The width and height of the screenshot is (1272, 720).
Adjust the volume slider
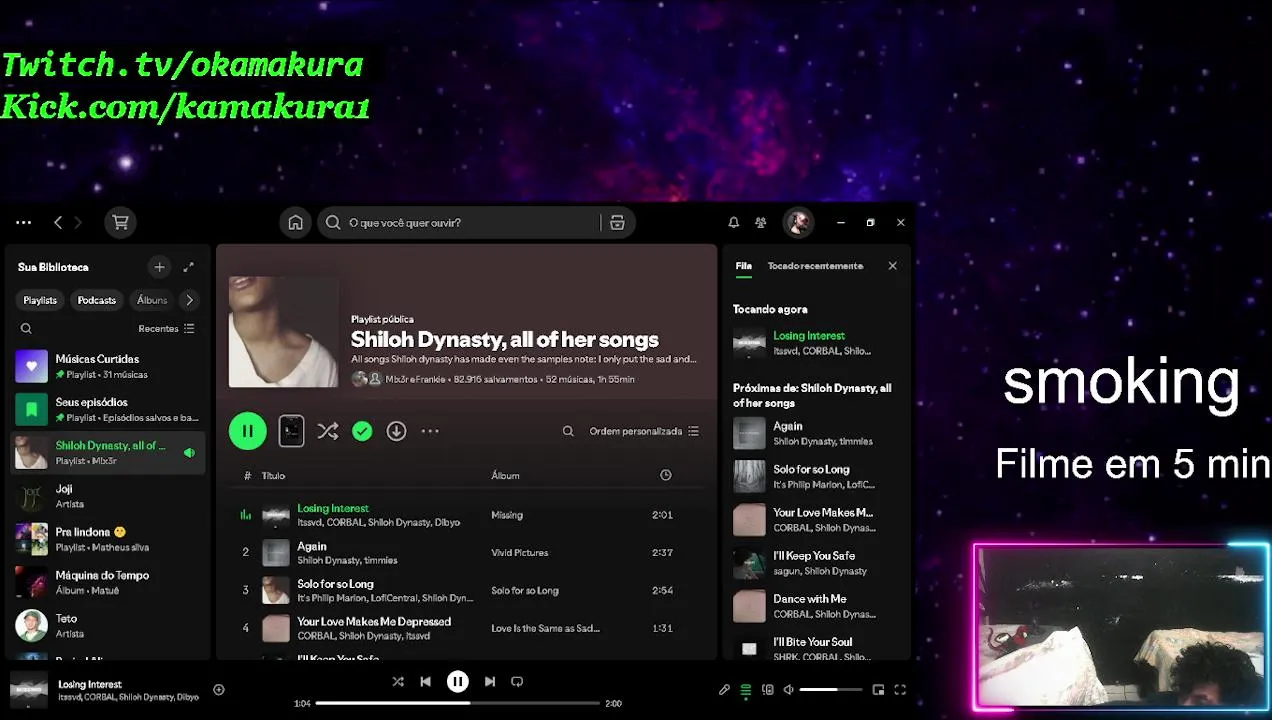[x=830, y=690]
